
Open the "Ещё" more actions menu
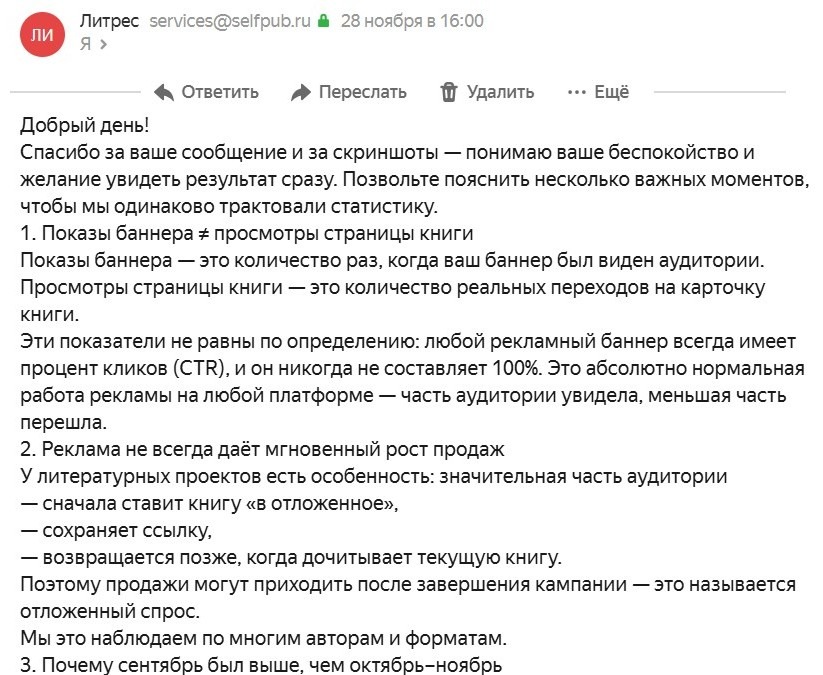coord(611,92)
